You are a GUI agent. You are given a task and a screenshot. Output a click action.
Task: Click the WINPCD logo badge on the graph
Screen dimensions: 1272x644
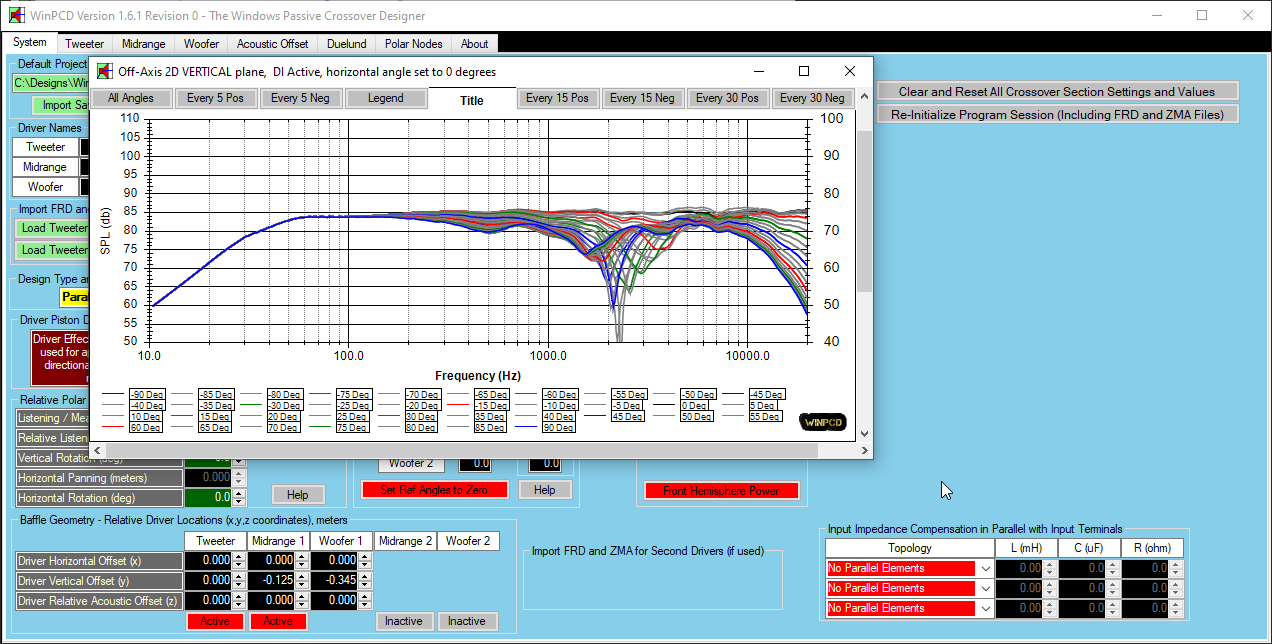[824, 422]
